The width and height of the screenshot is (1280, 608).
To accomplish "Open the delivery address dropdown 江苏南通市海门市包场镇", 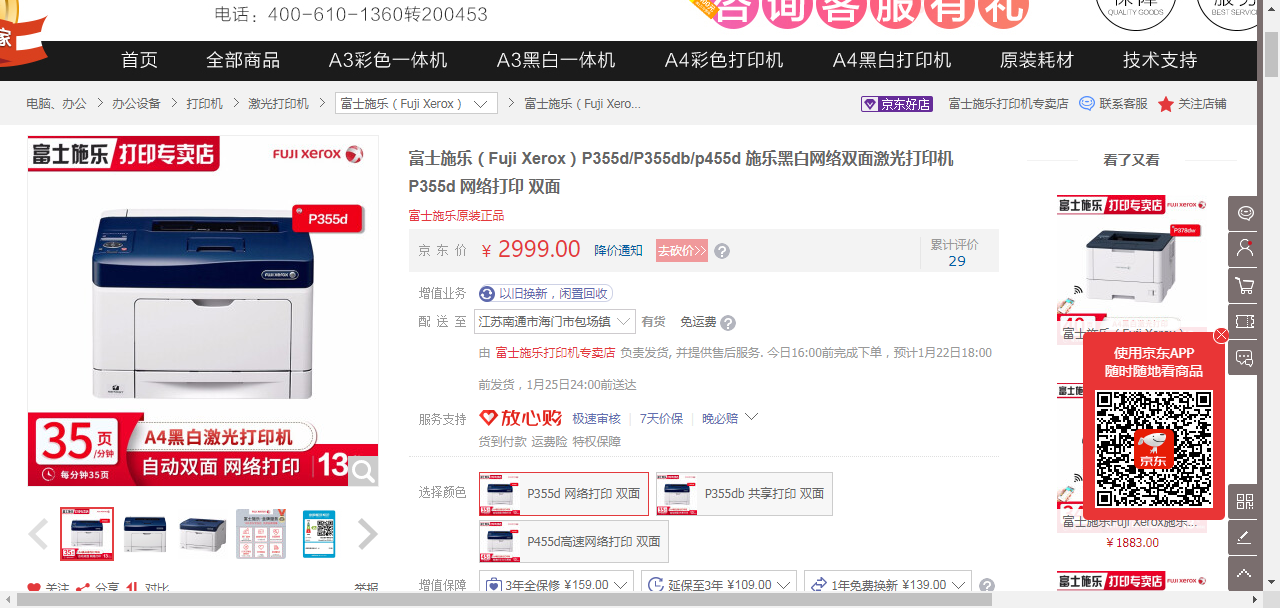I will pyautogui.click(x=555, y=322).
